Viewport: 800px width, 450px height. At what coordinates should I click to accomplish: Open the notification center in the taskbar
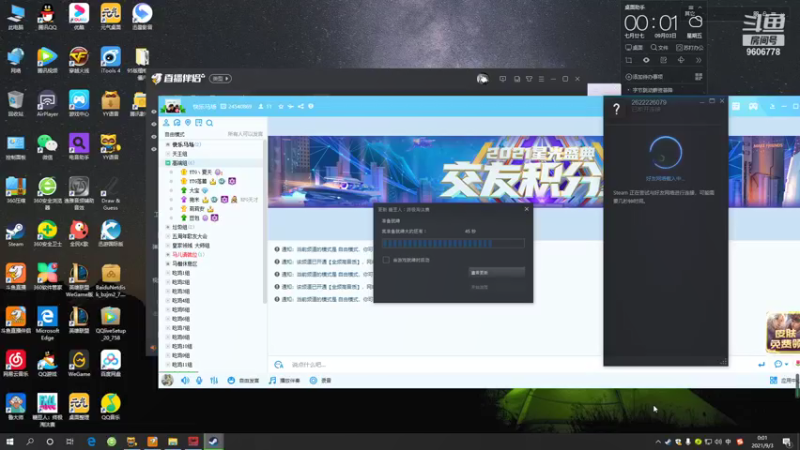[787, 442]
